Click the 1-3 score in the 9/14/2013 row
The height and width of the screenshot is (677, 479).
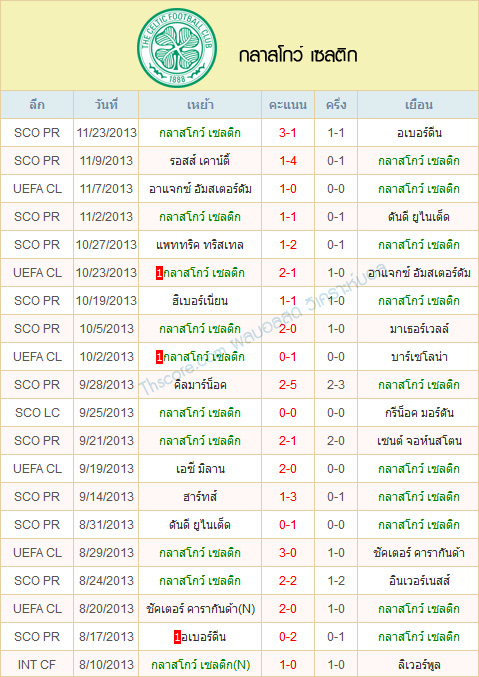click(288, 497)
